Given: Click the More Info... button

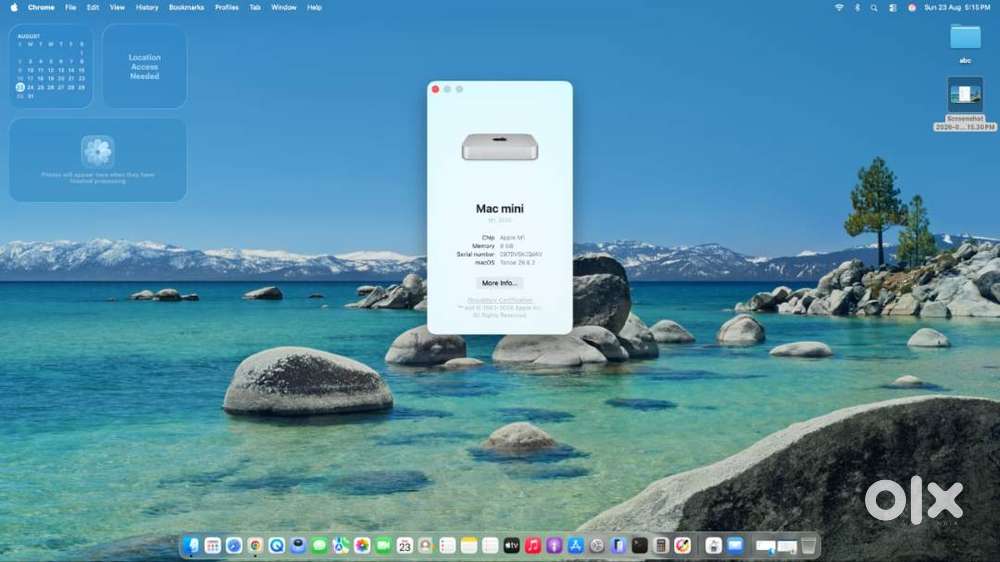Looking at the screenshot, I should [499, 283].
